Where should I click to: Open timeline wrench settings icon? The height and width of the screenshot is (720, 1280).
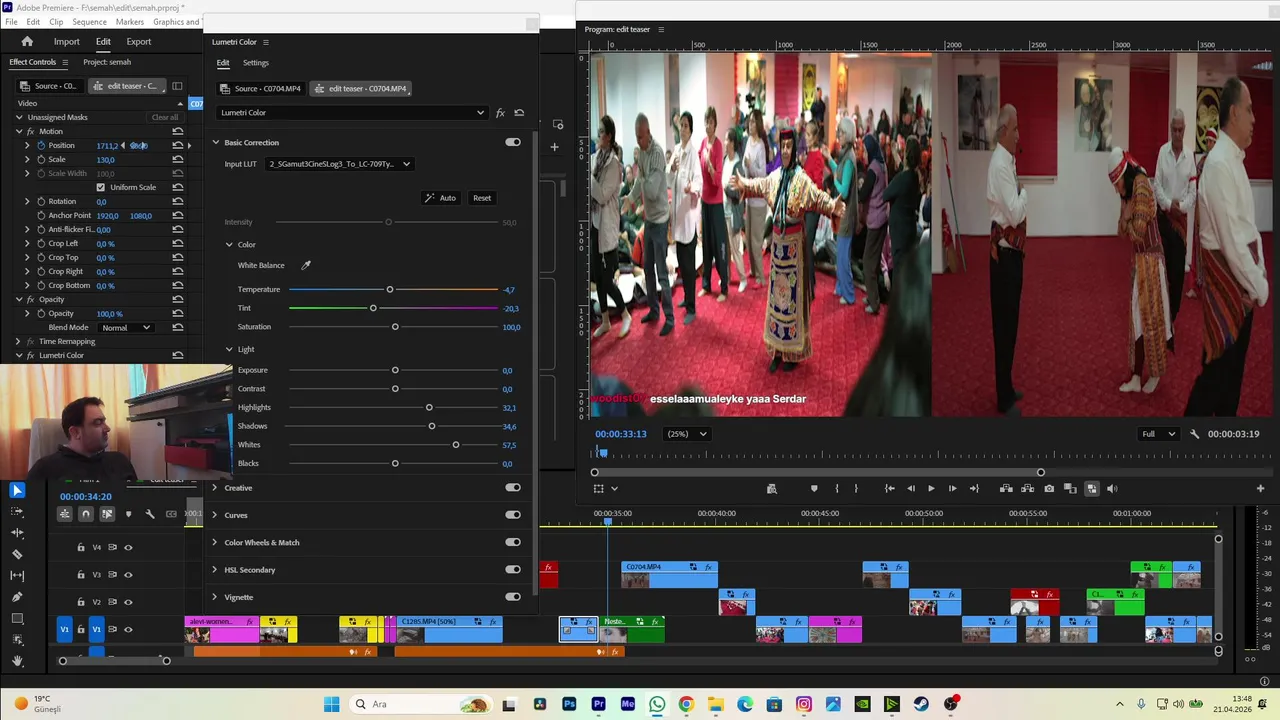pyautogui.click(x=150, y=514)
